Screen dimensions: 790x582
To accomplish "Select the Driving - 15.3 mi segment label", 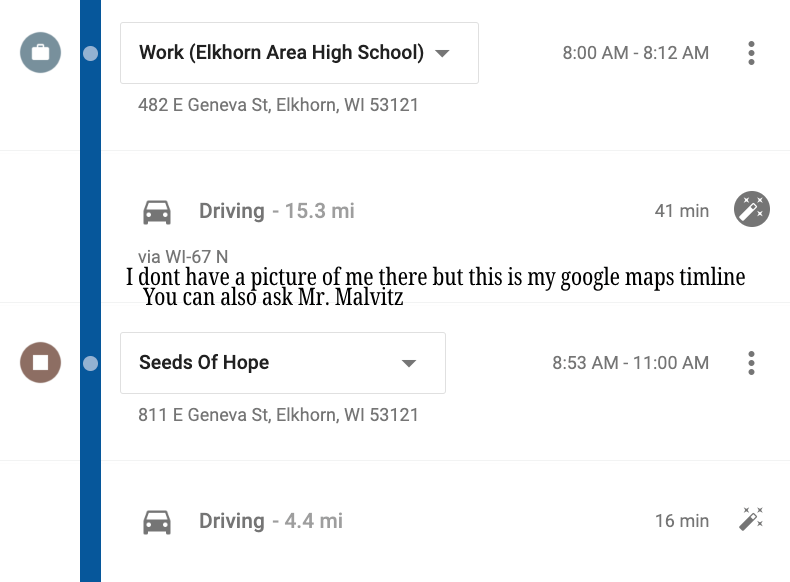I will pyautogui.click(x=276, y=211).
